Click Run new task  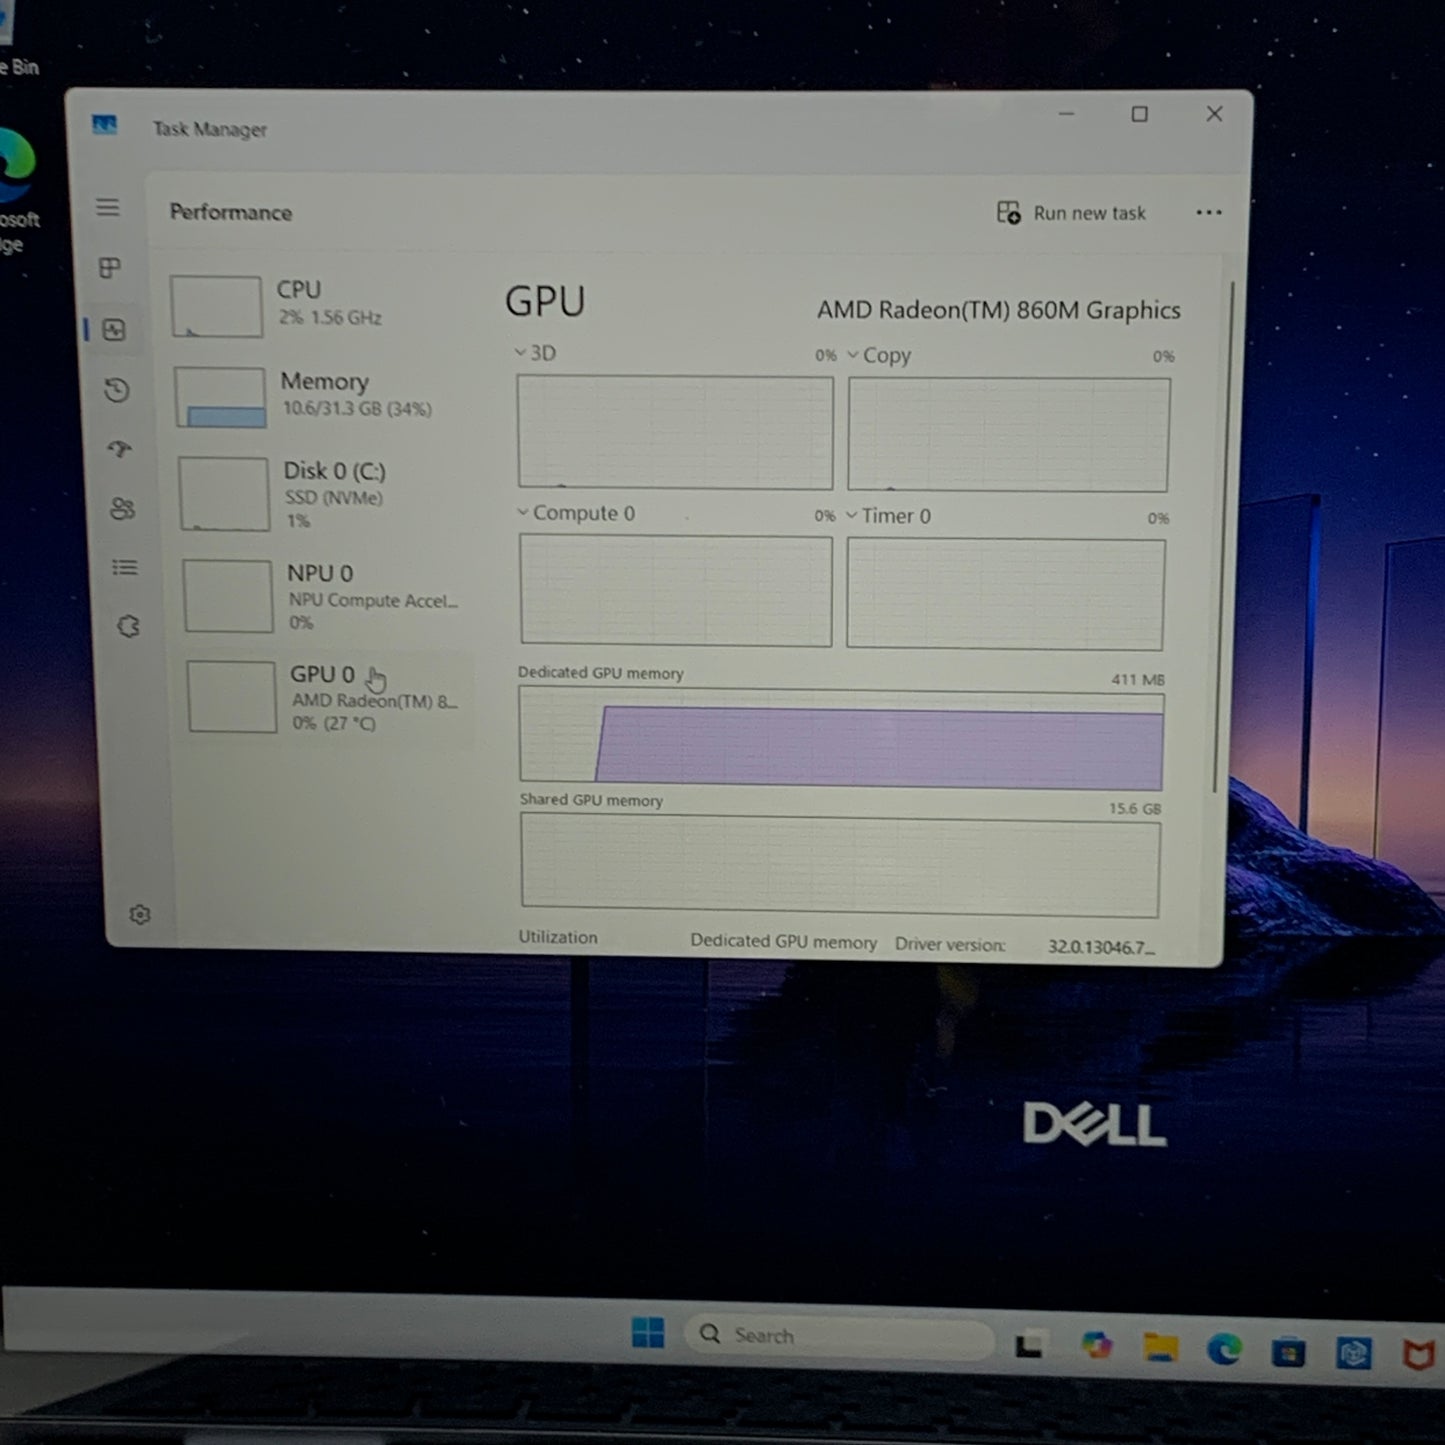(1072, 212)
